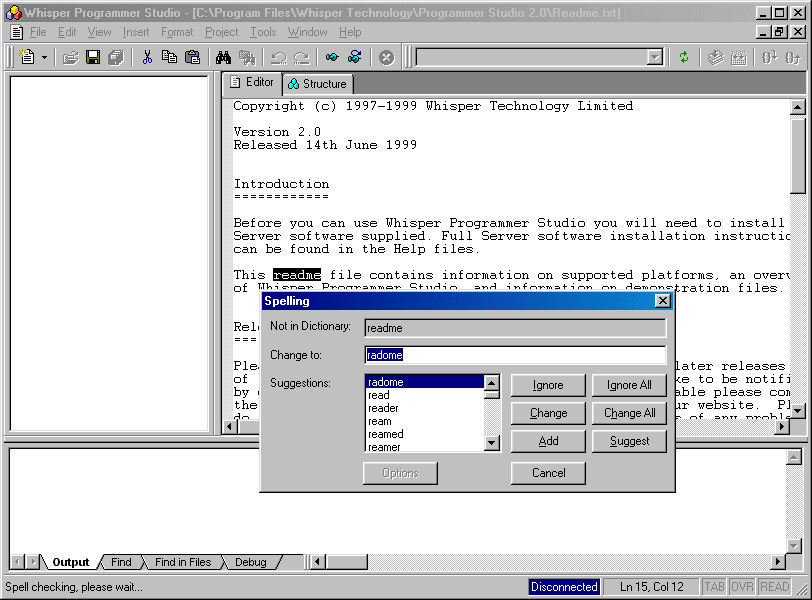Open the File menu

pos(38,32)
